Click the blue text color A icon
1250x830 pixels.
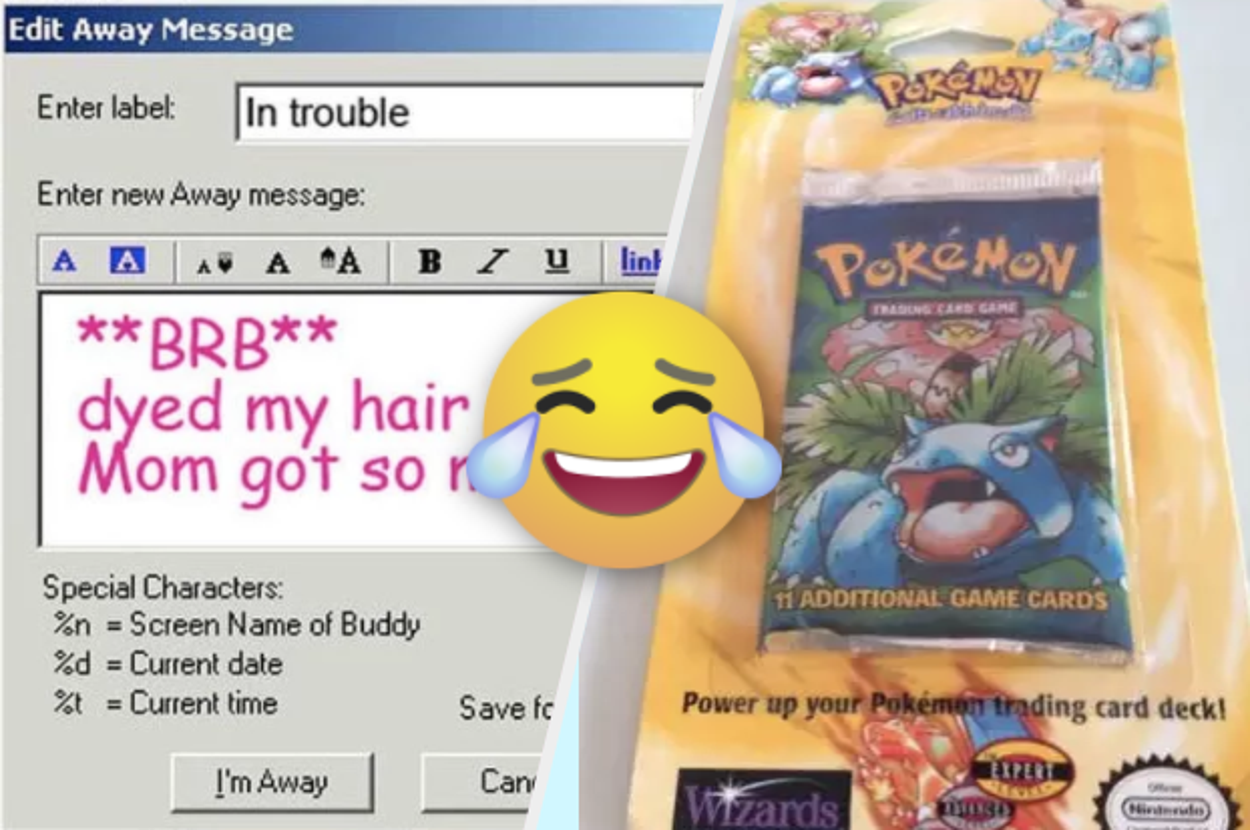64,261
